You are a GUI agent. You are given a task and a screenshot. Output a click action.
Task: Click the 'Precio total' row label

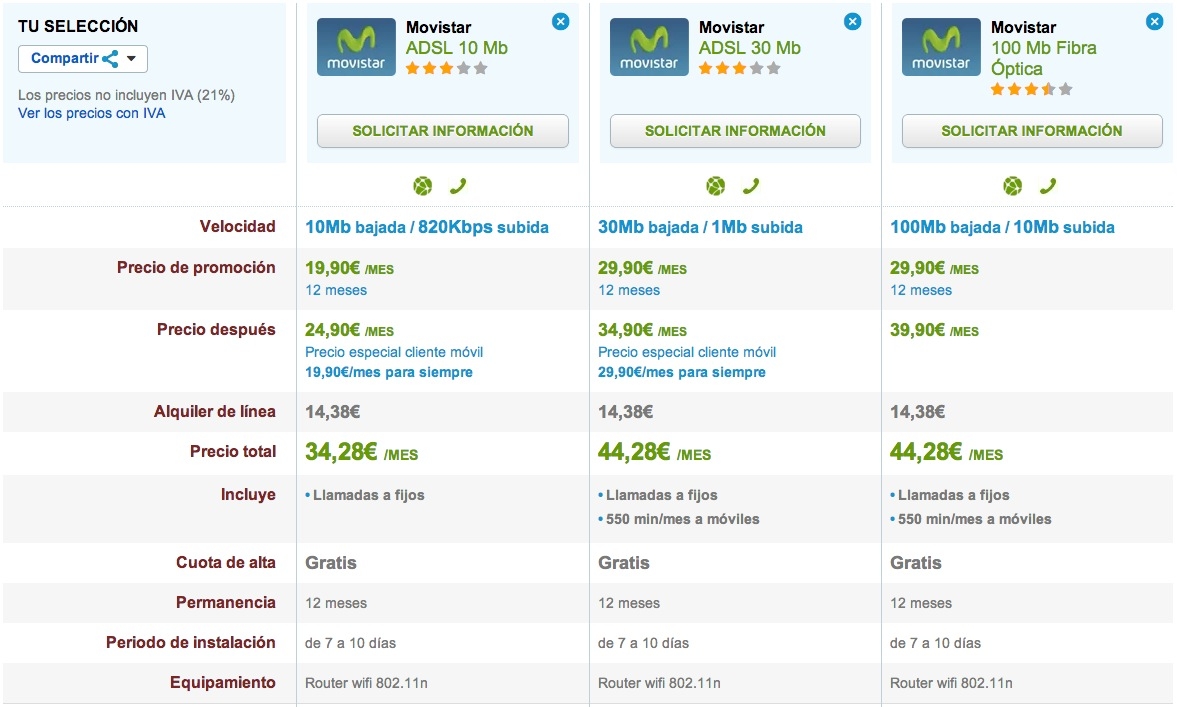click(233, 451)
